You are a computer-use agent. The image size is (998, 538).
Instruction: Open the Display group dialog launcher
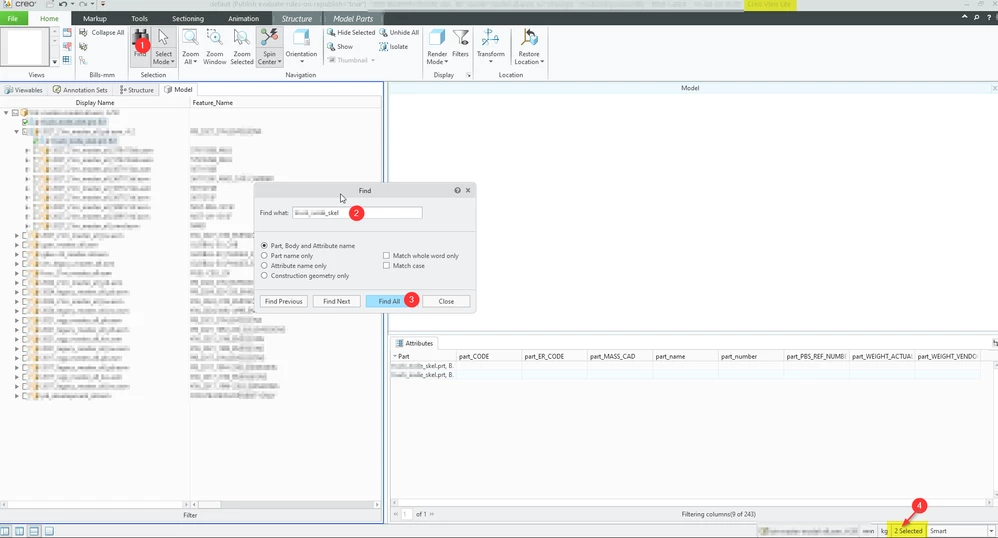click(468, 75)
